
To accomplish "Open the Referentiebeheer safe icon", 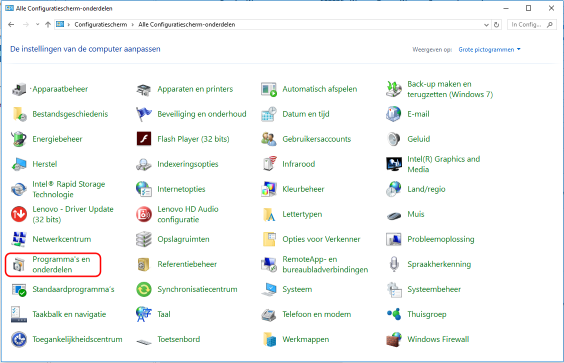I will coord(144,264).
